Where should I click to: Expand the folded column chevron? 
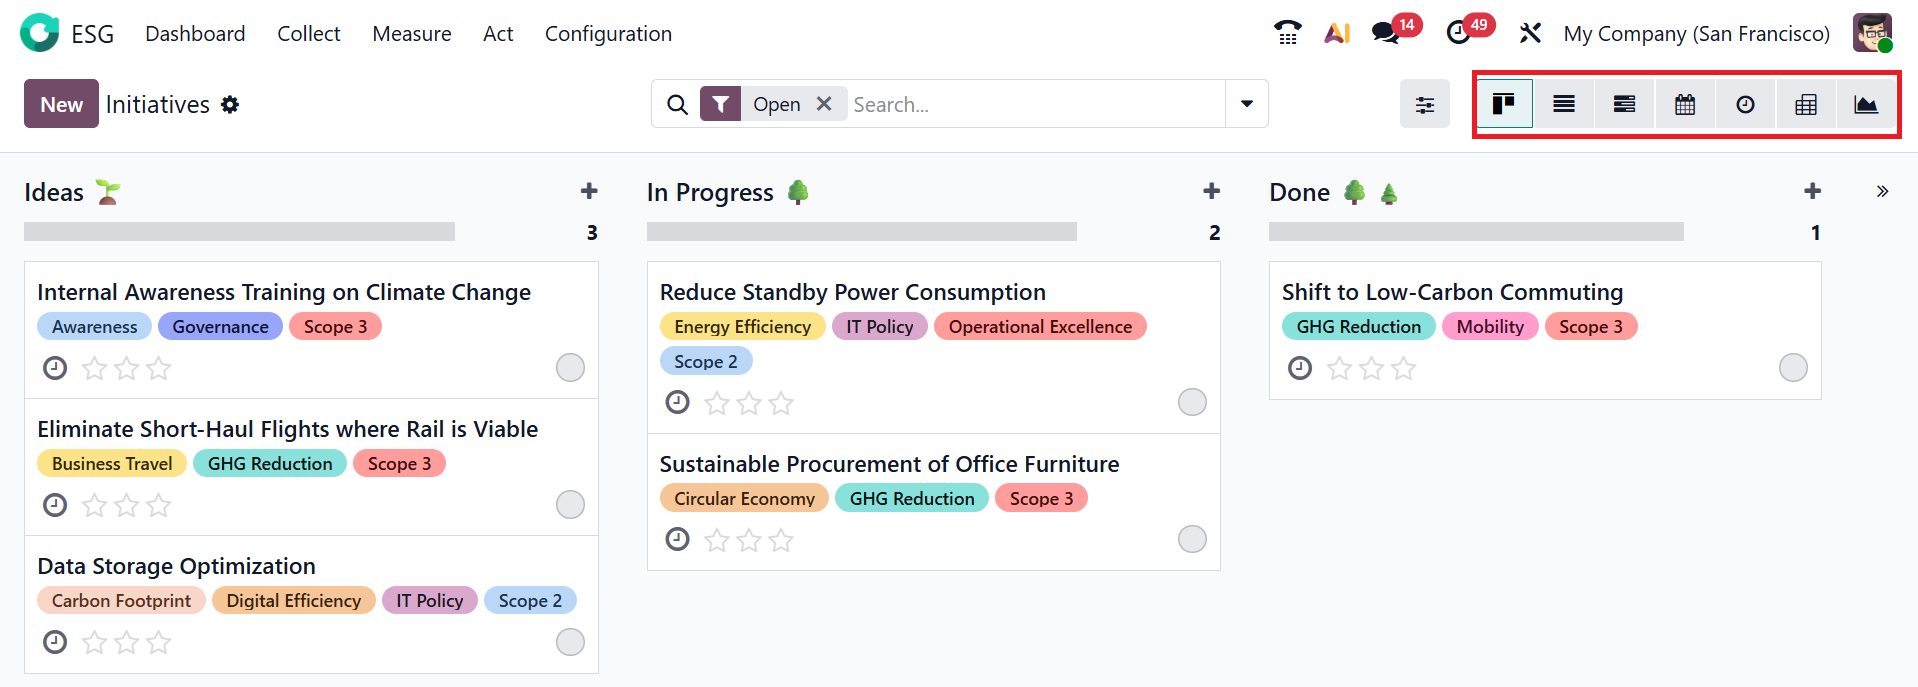[1882, 192]
